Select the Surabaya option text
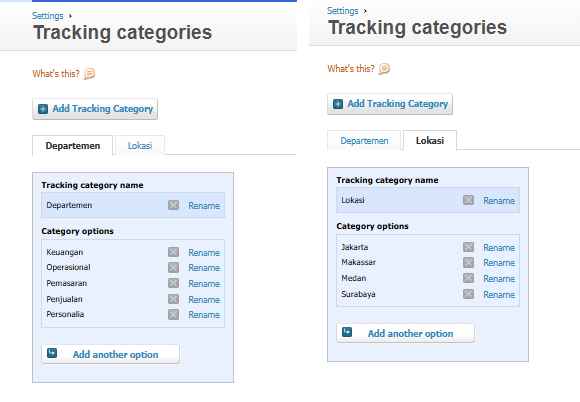Image resolution: width=580 pixels, height=402 pixels. 358,294
